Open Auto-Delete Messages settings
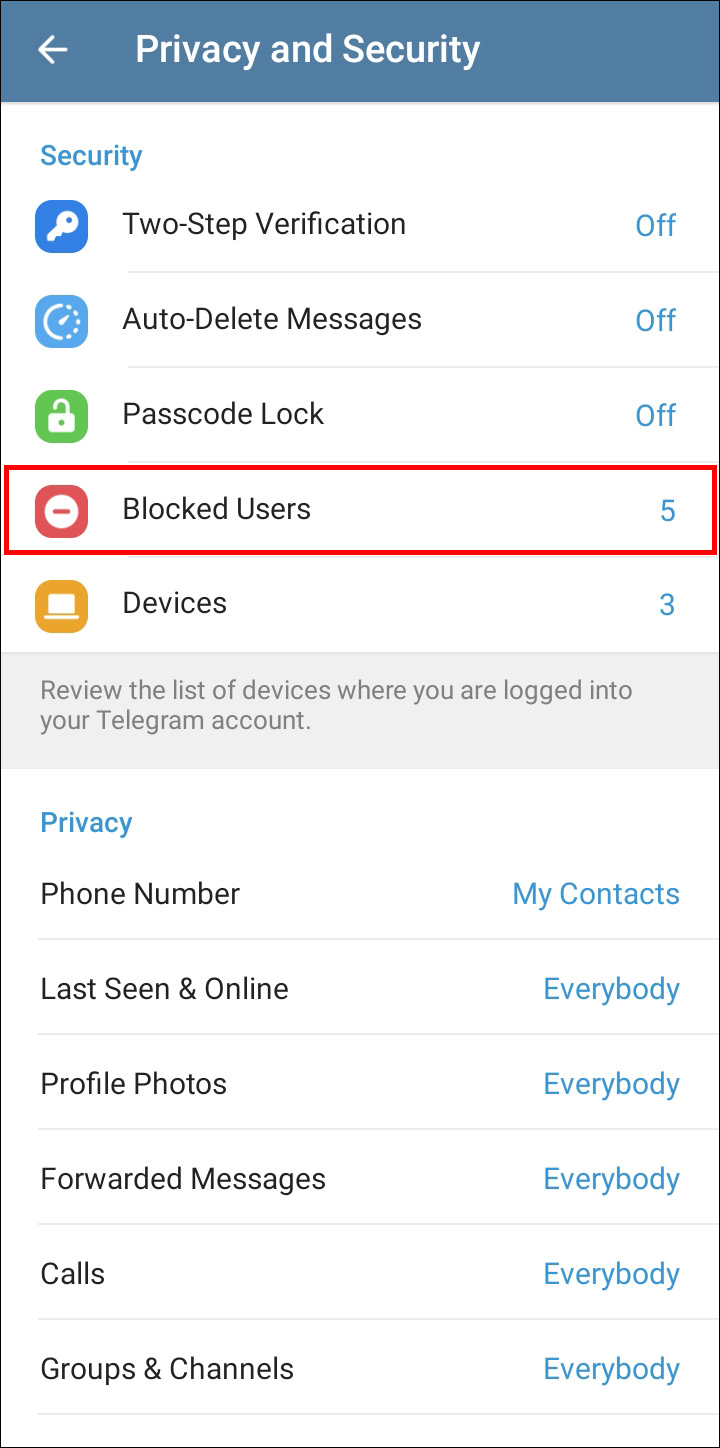Viewport: 720px width, 1448px height. coord(272,319)
